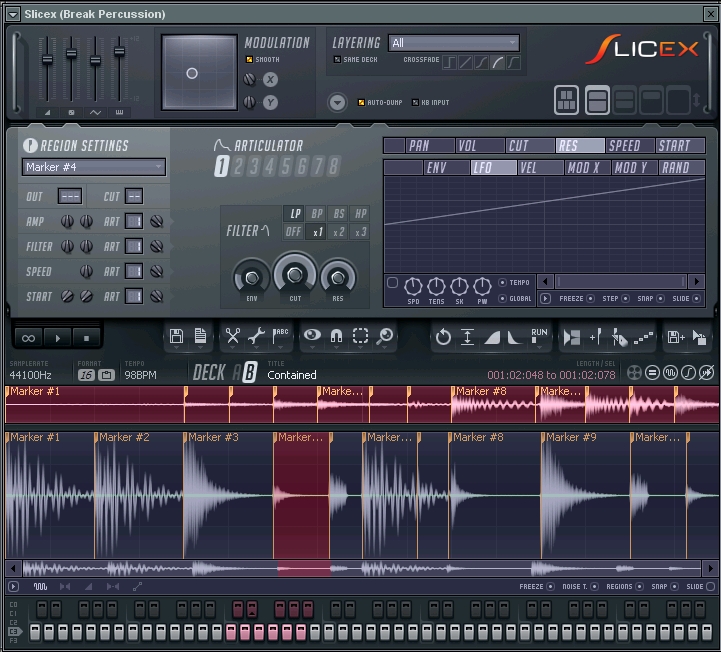
Task: Toggle the Same Deck checkbox
Action: click(x=337, y=59)
